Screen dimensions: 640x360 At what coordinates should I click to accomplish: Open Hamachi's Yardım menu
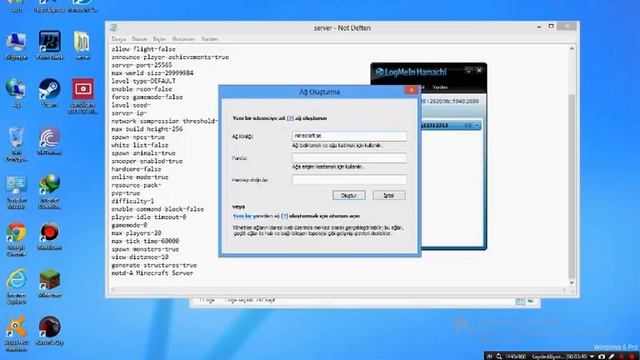[440, 87]
